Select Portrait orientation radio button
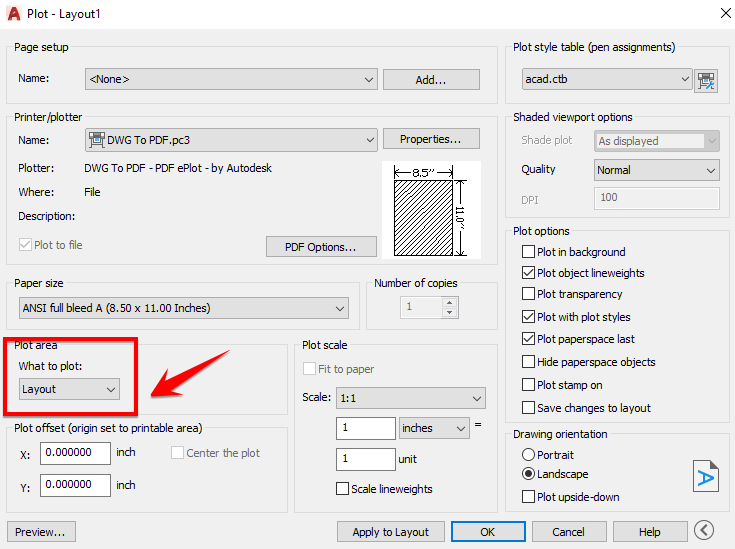This screenshot has height=549, width=735. [x=528, y=455]
